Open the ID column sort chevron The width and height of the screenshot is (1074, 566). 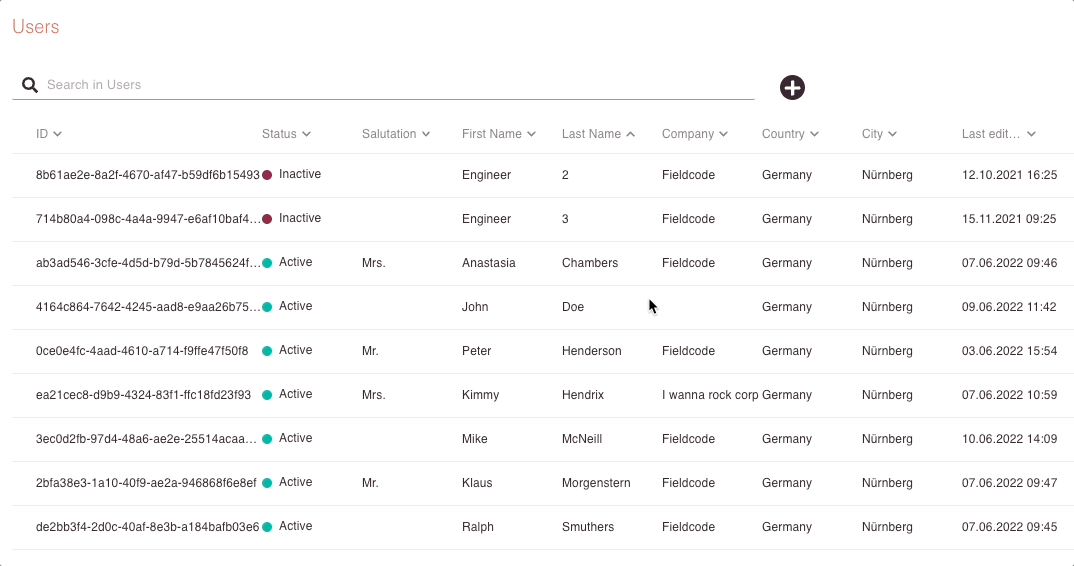[x=58, y=134]
